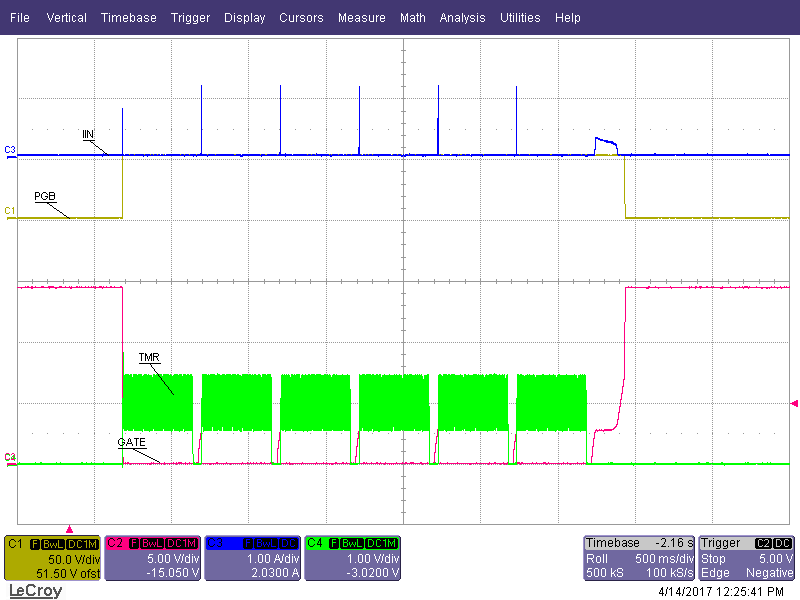This screenshot has height=600, width=800.
Task: Open the Trigger descriptor box
Action: (747, 558)
